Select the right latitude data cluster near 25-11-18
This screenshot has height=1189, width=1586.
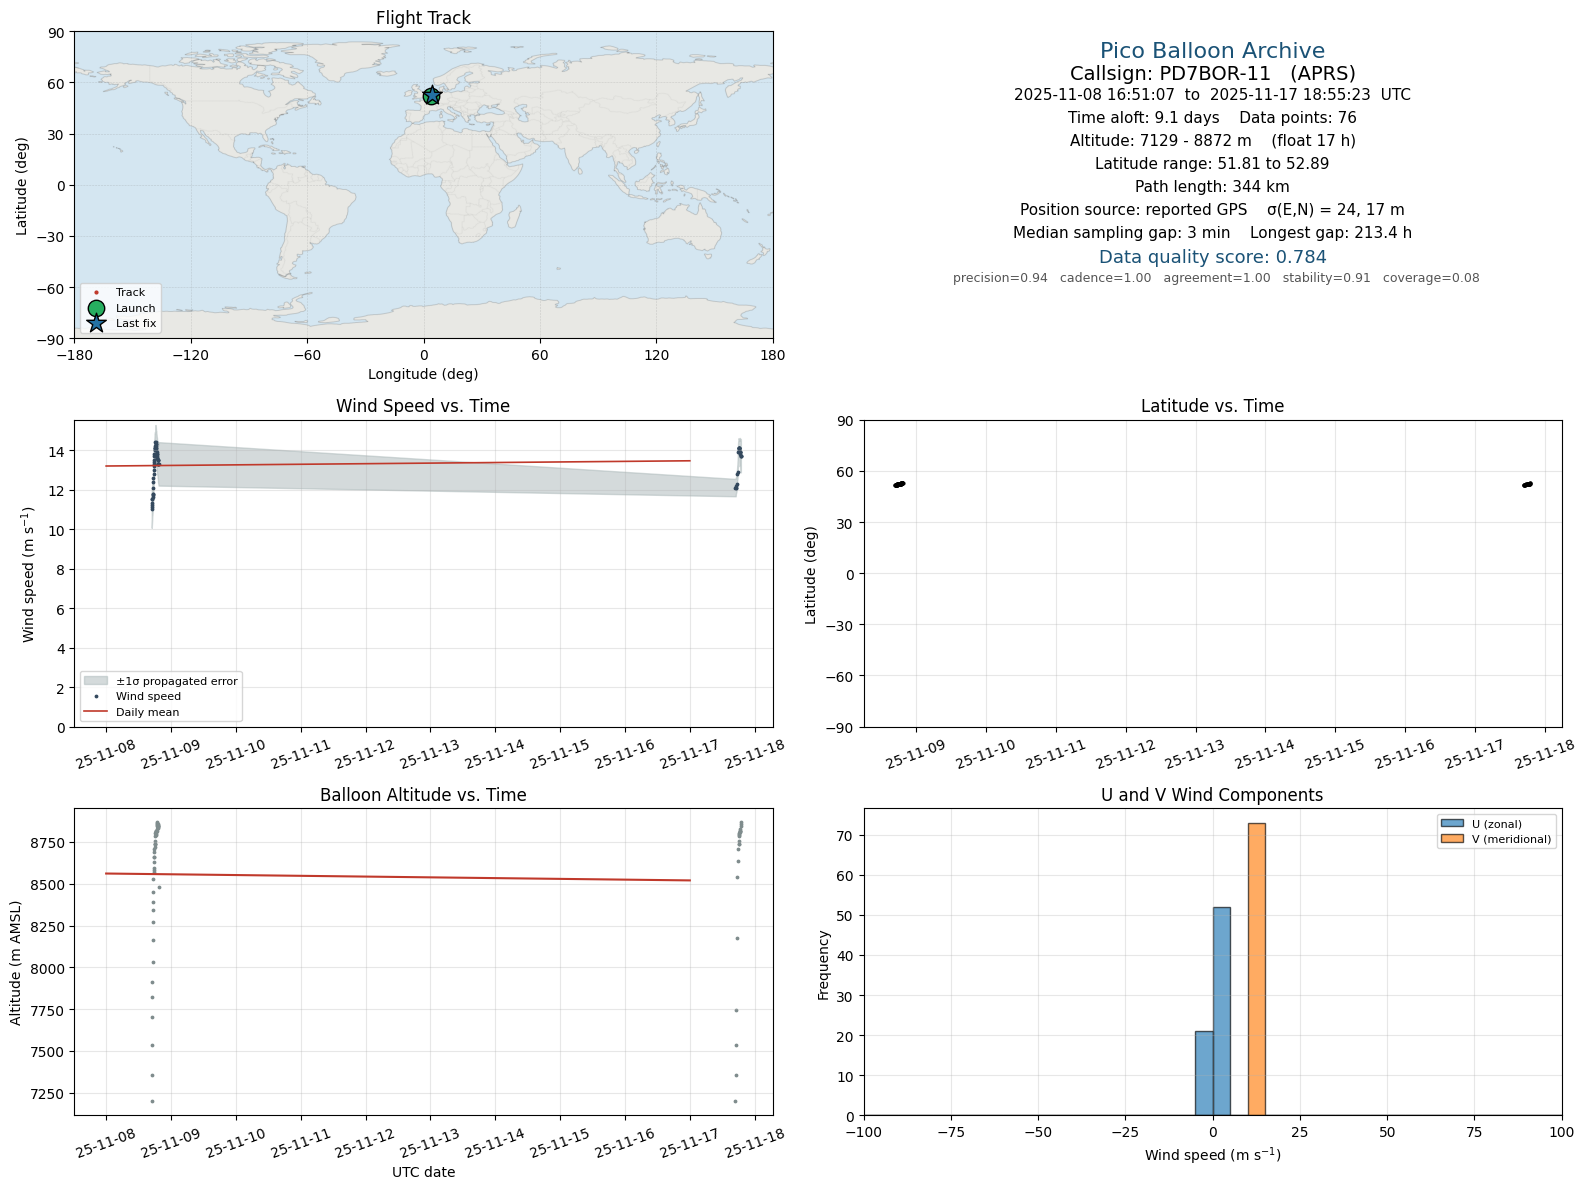(x=1527, y=485)
